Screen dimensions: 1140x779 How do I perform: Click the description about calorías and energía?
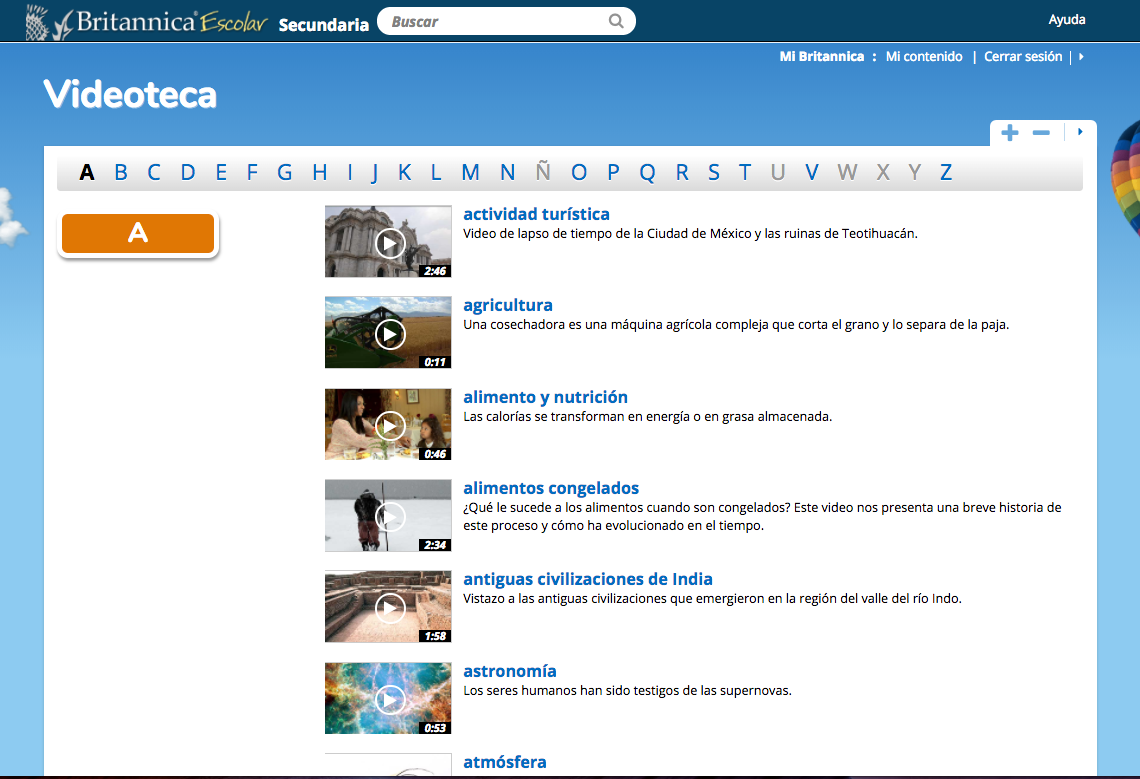coord(647,416)
